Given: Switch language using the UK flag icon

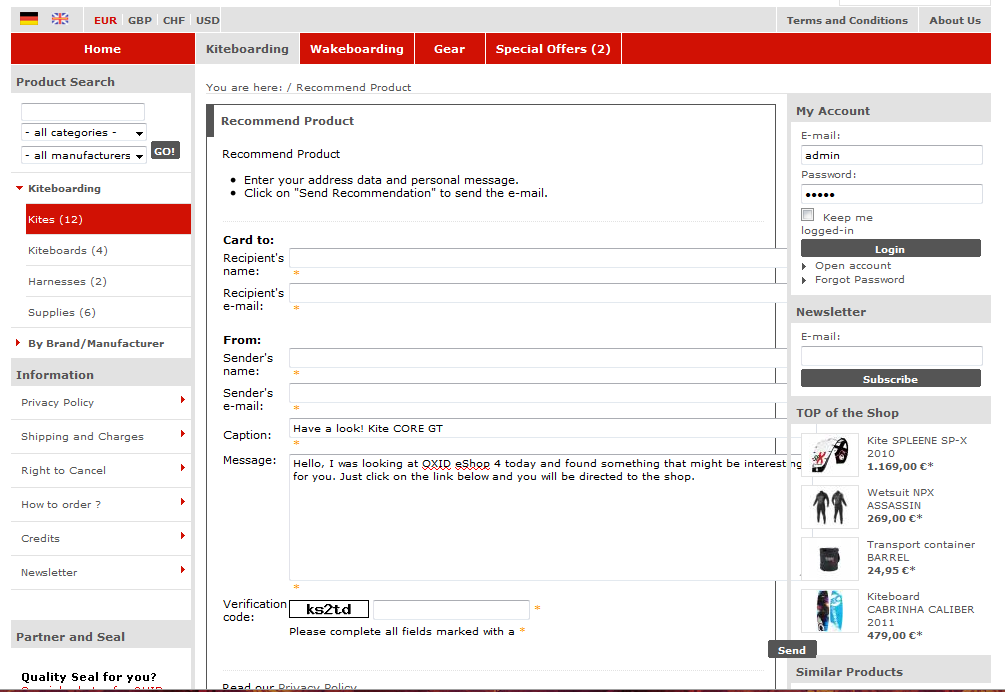Looking at the screenshot, I should tap(61, 19).
